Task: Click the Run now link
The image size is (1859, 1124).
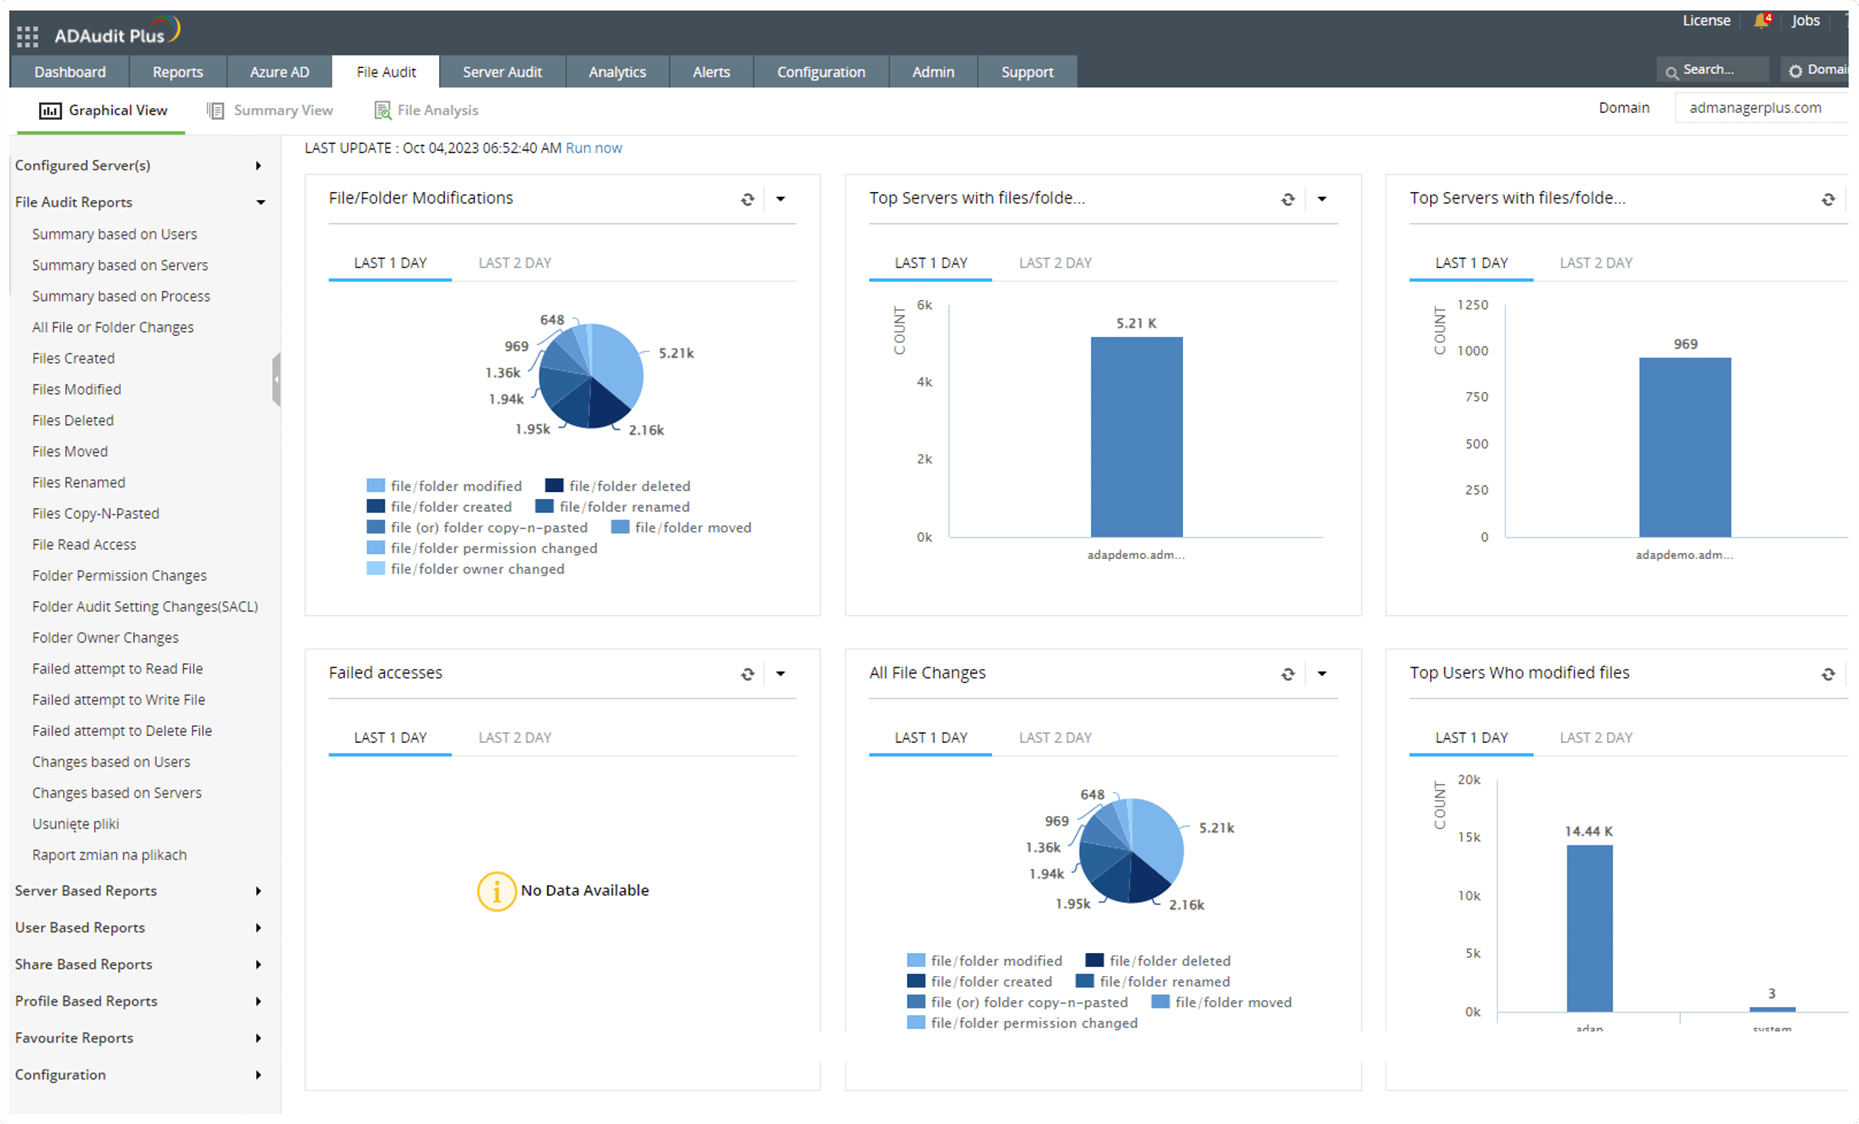Action: (x=593, y=147)
